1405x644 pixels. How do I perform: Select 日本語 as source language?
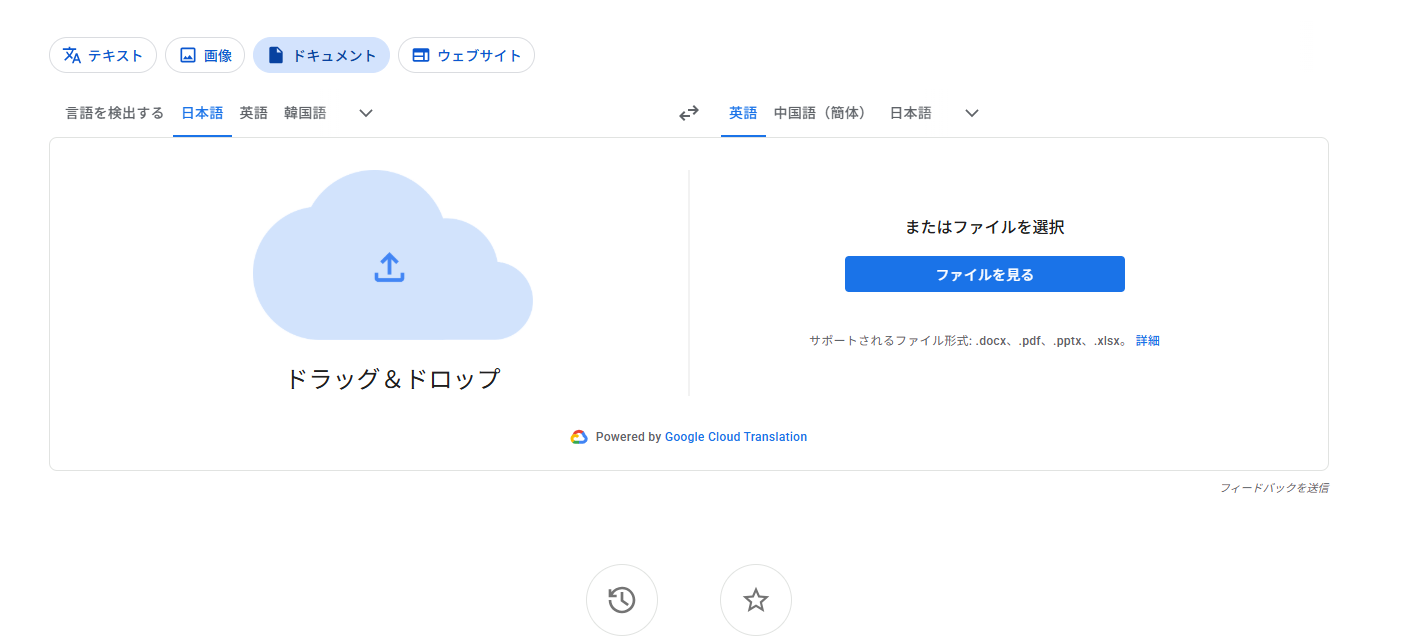(x=202, y=113)
